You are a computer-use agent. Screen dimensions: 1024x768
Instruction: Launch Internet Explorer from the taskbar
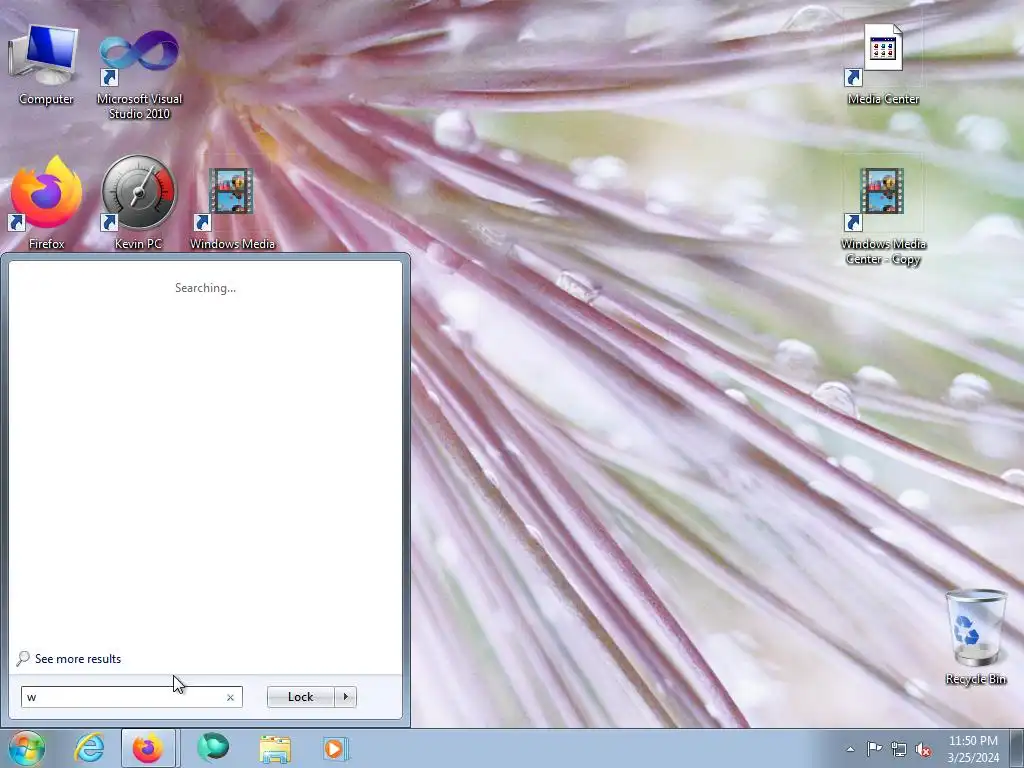tap(89, 748)
